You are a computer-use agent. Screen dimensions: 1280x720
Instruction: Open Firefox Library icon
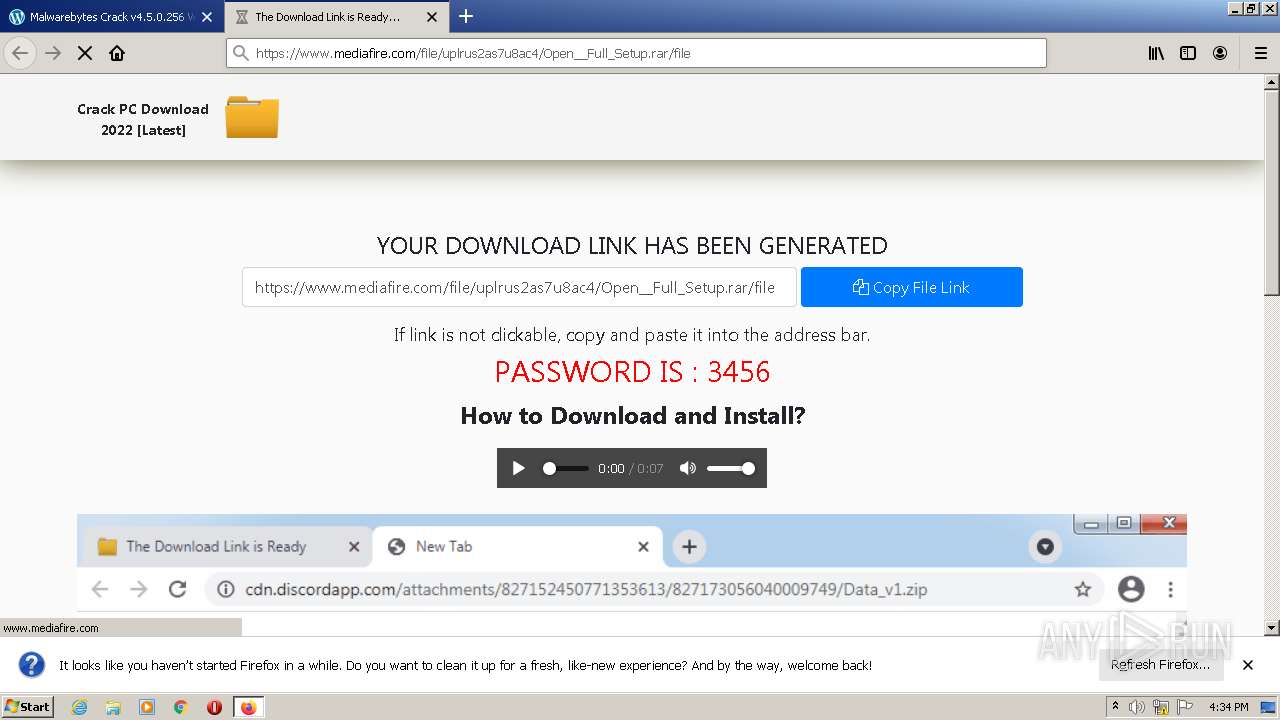pos(1156,53)
